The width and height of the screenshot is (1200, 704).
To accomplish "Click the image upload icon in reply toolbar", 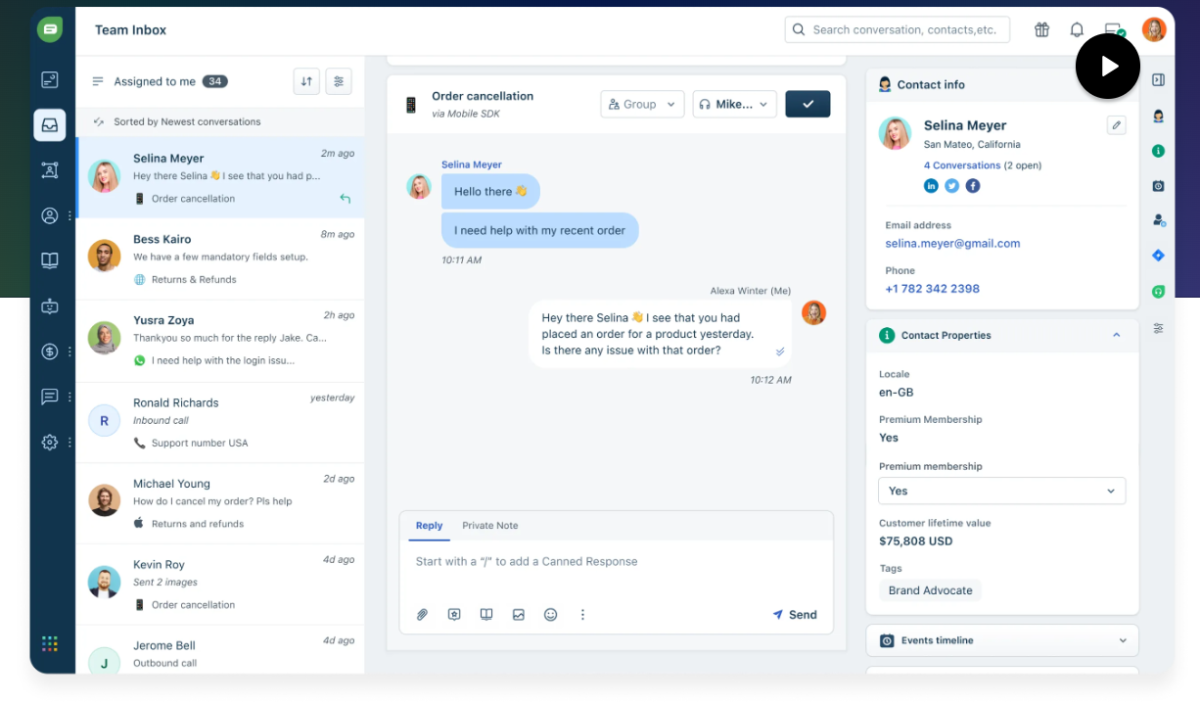I will (519, 614).
